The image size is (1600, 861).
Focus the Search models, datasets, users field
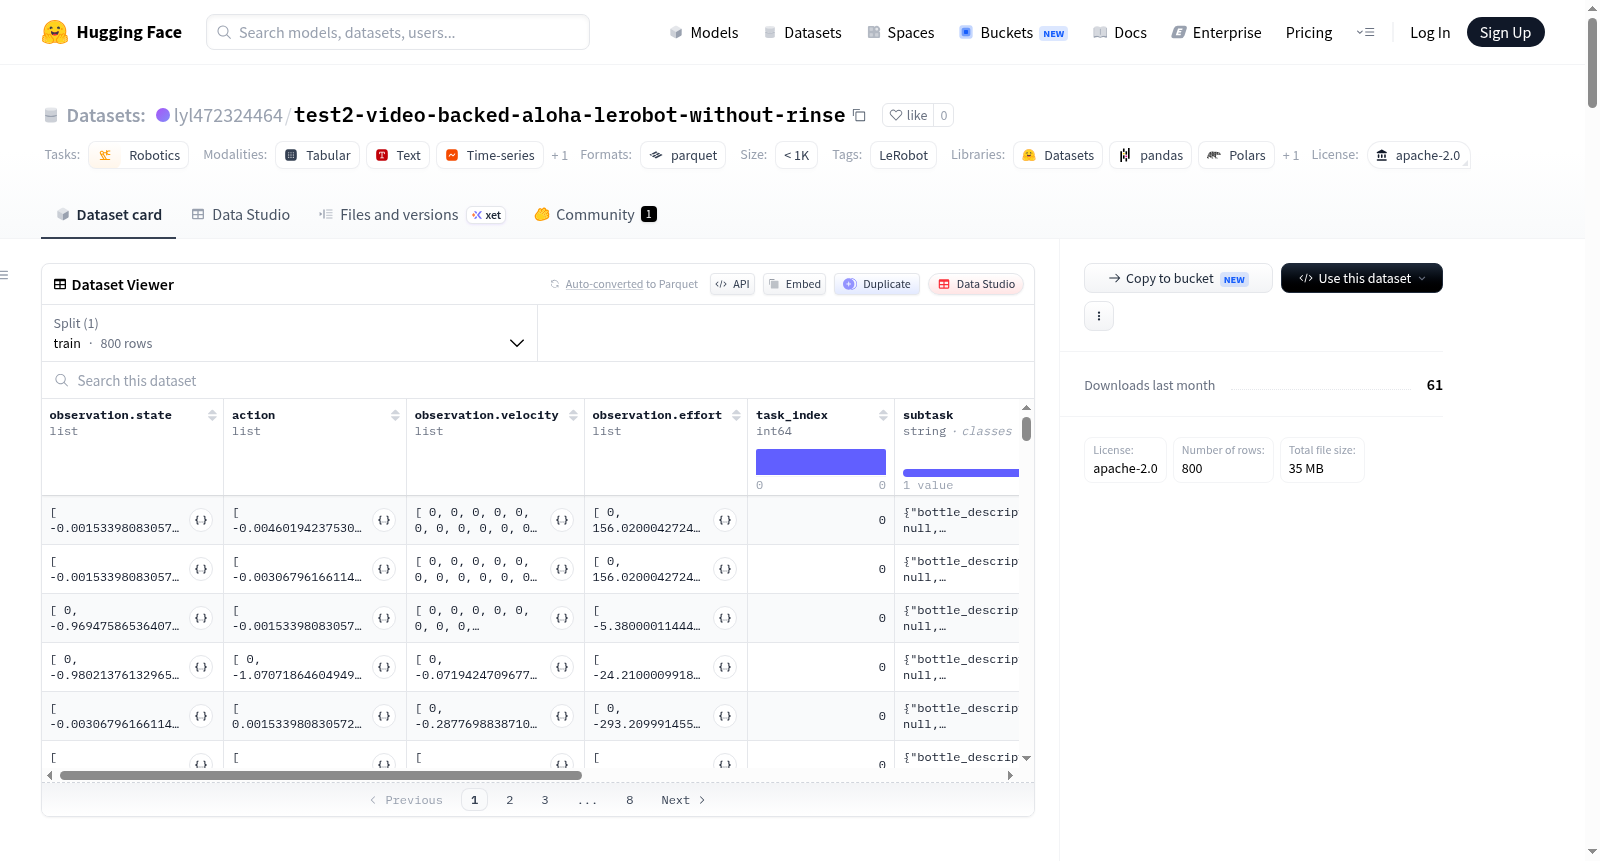[x=398, y=32]
